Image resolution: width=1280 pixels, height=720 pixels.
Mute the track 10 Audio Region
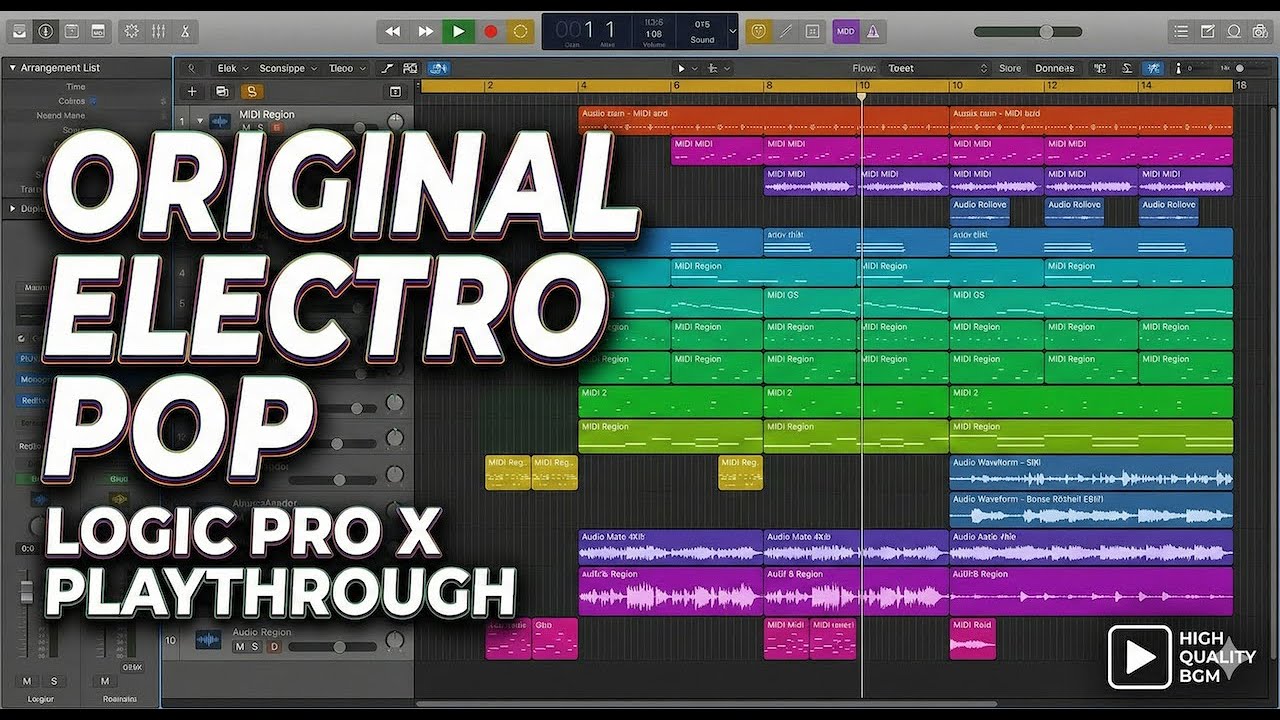[239, 647]
